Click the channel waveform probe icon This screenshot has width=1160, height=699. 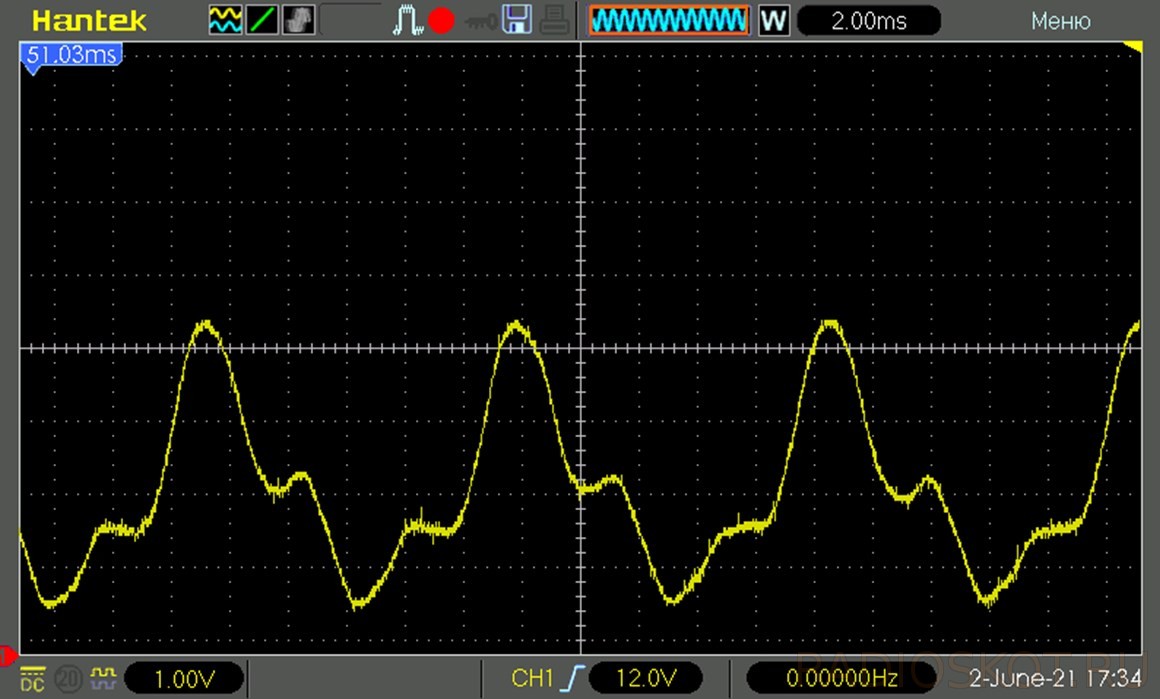point(102,679)
